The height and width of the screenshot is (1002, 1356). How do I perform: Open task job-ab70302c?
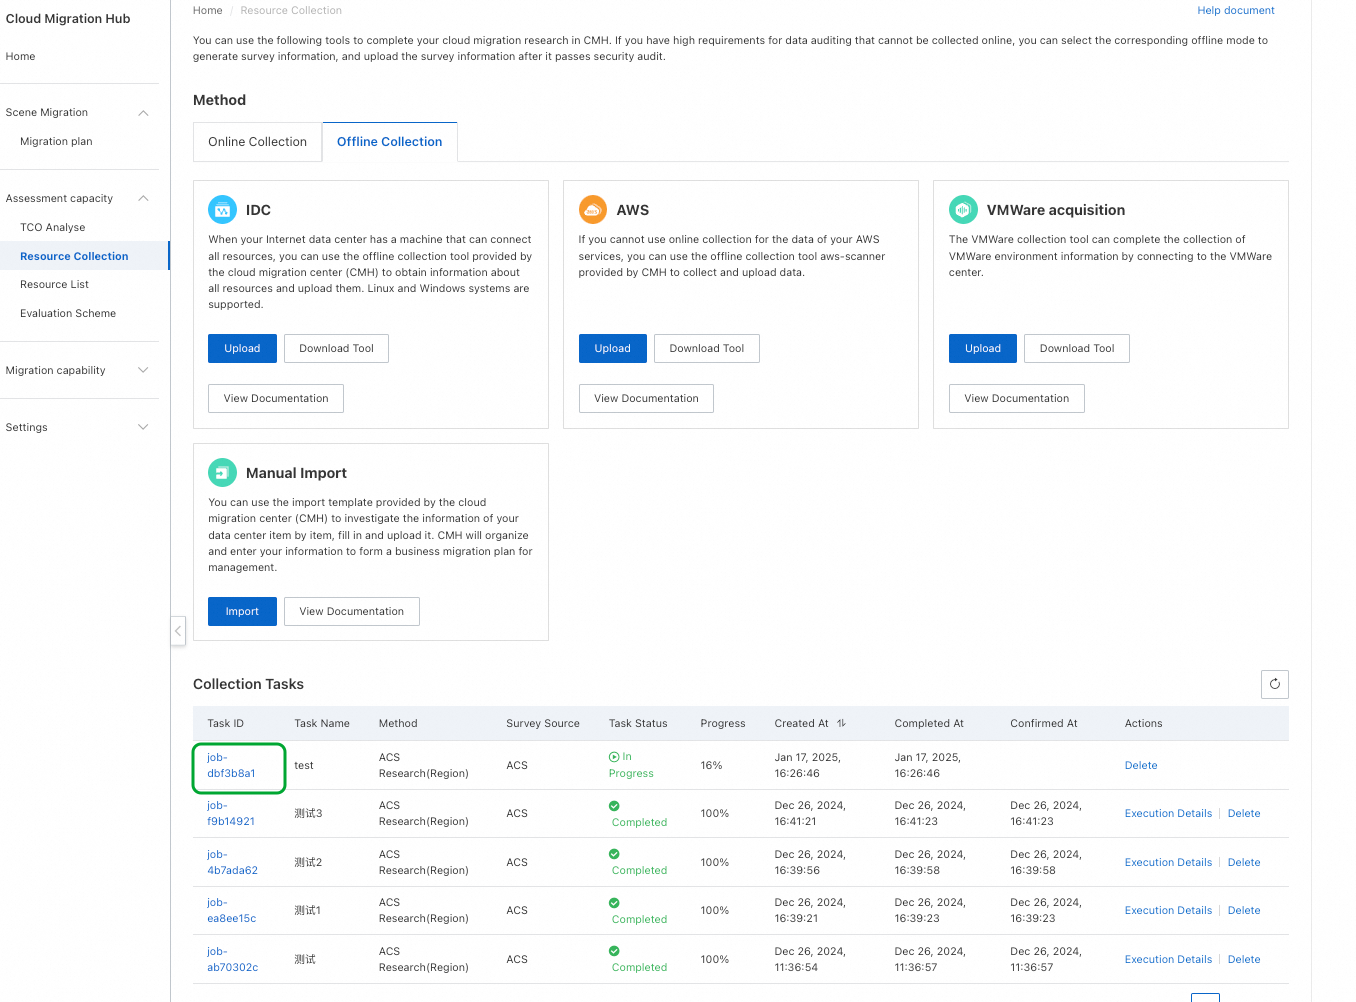click(x=232, y=960)
